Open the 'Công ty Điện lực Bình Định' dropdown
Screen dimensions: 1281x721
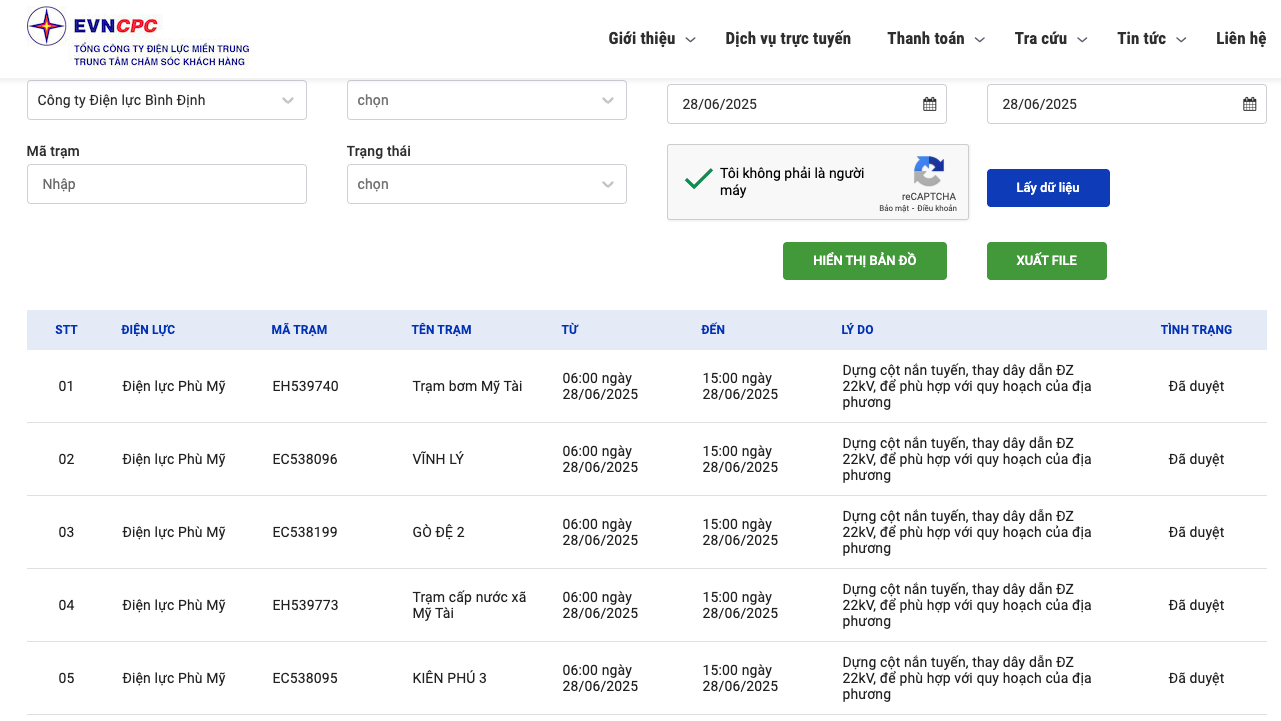[166, 100]
